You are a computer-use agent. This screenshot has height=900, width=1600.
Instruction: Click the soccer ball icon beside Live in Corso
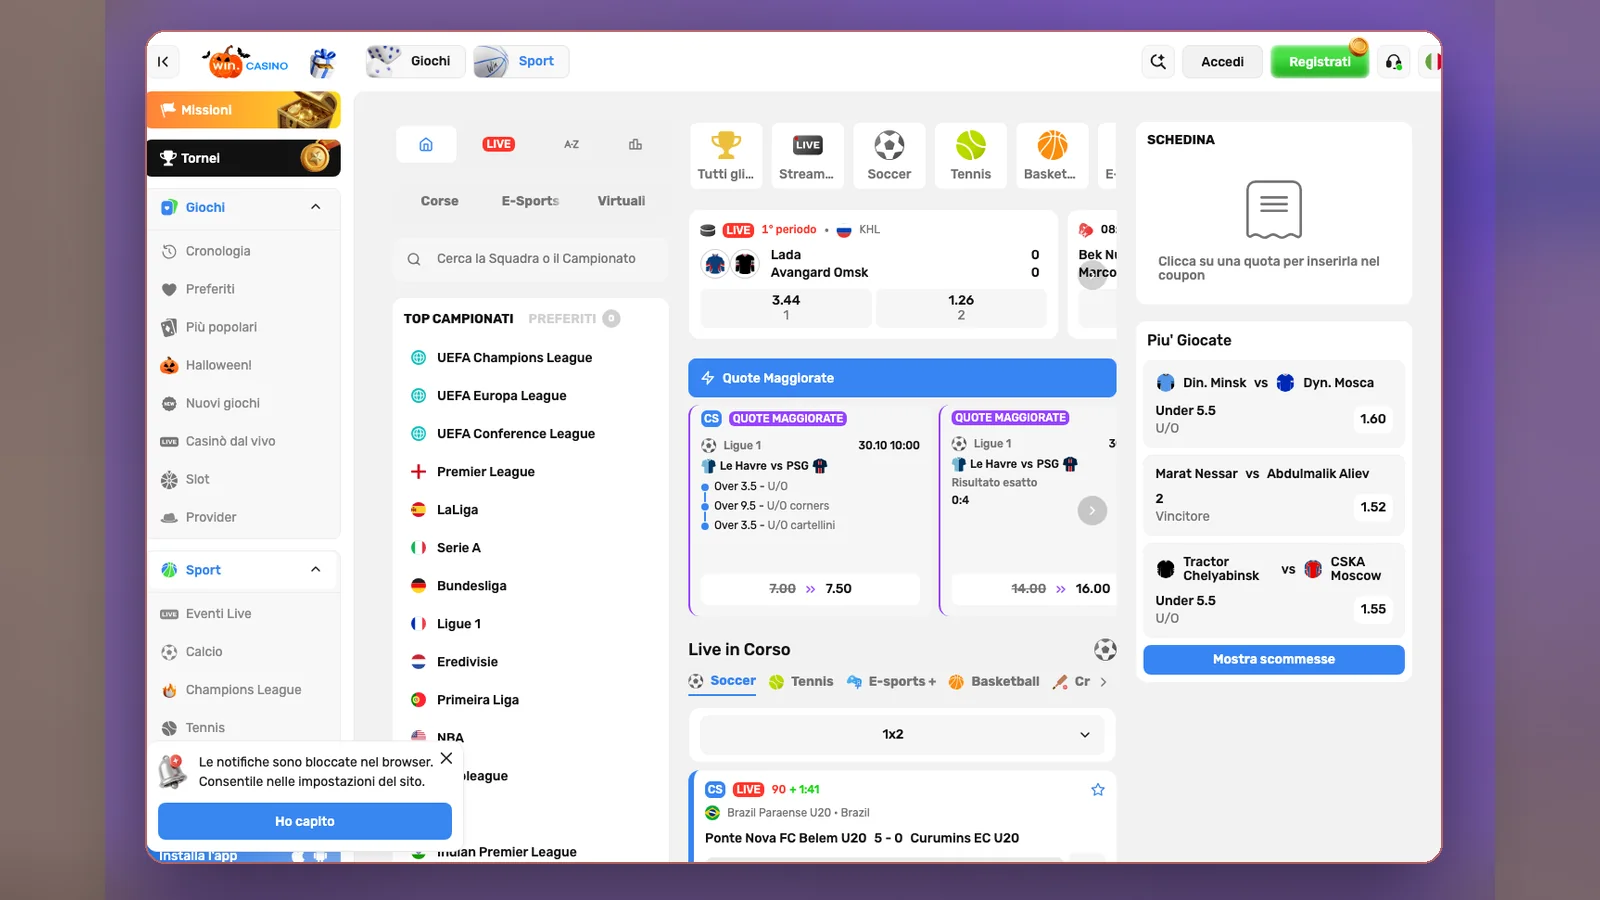click(x=1105, y=650)
